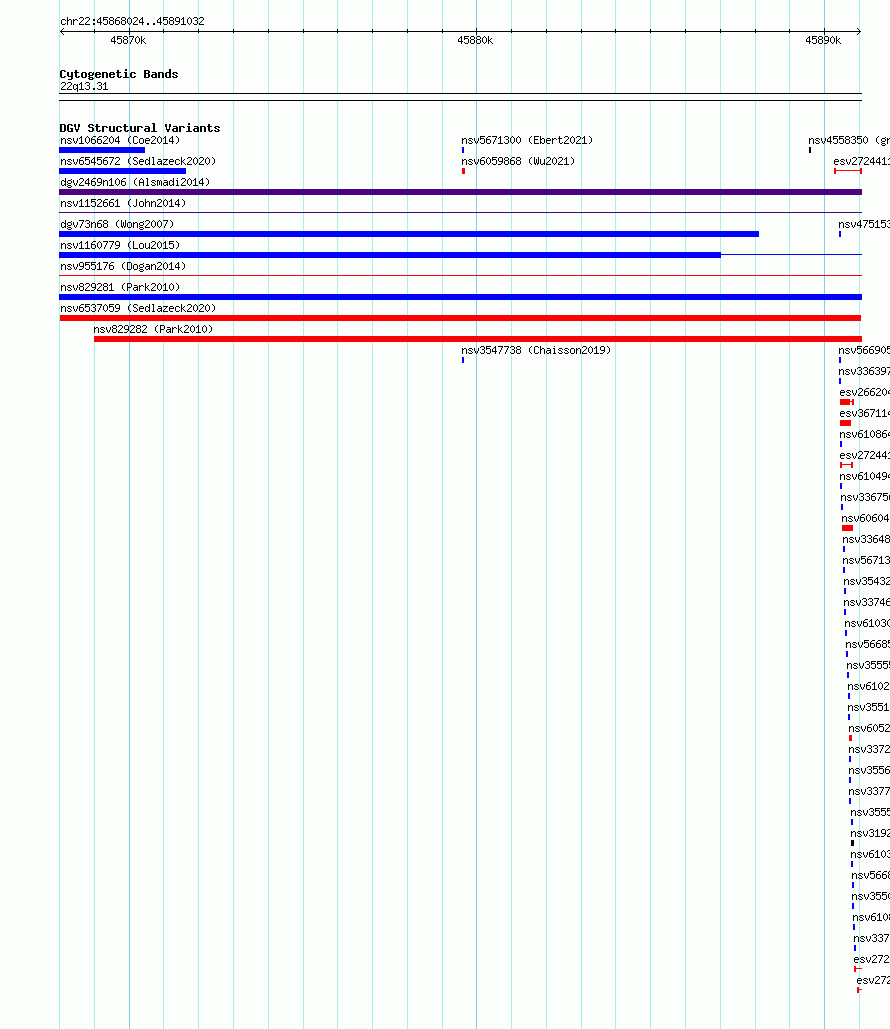The height and width of the screenshot is (1029, 890).
Task: Open variant nsv829281 (Park2010) label
Action: point(120,287)
